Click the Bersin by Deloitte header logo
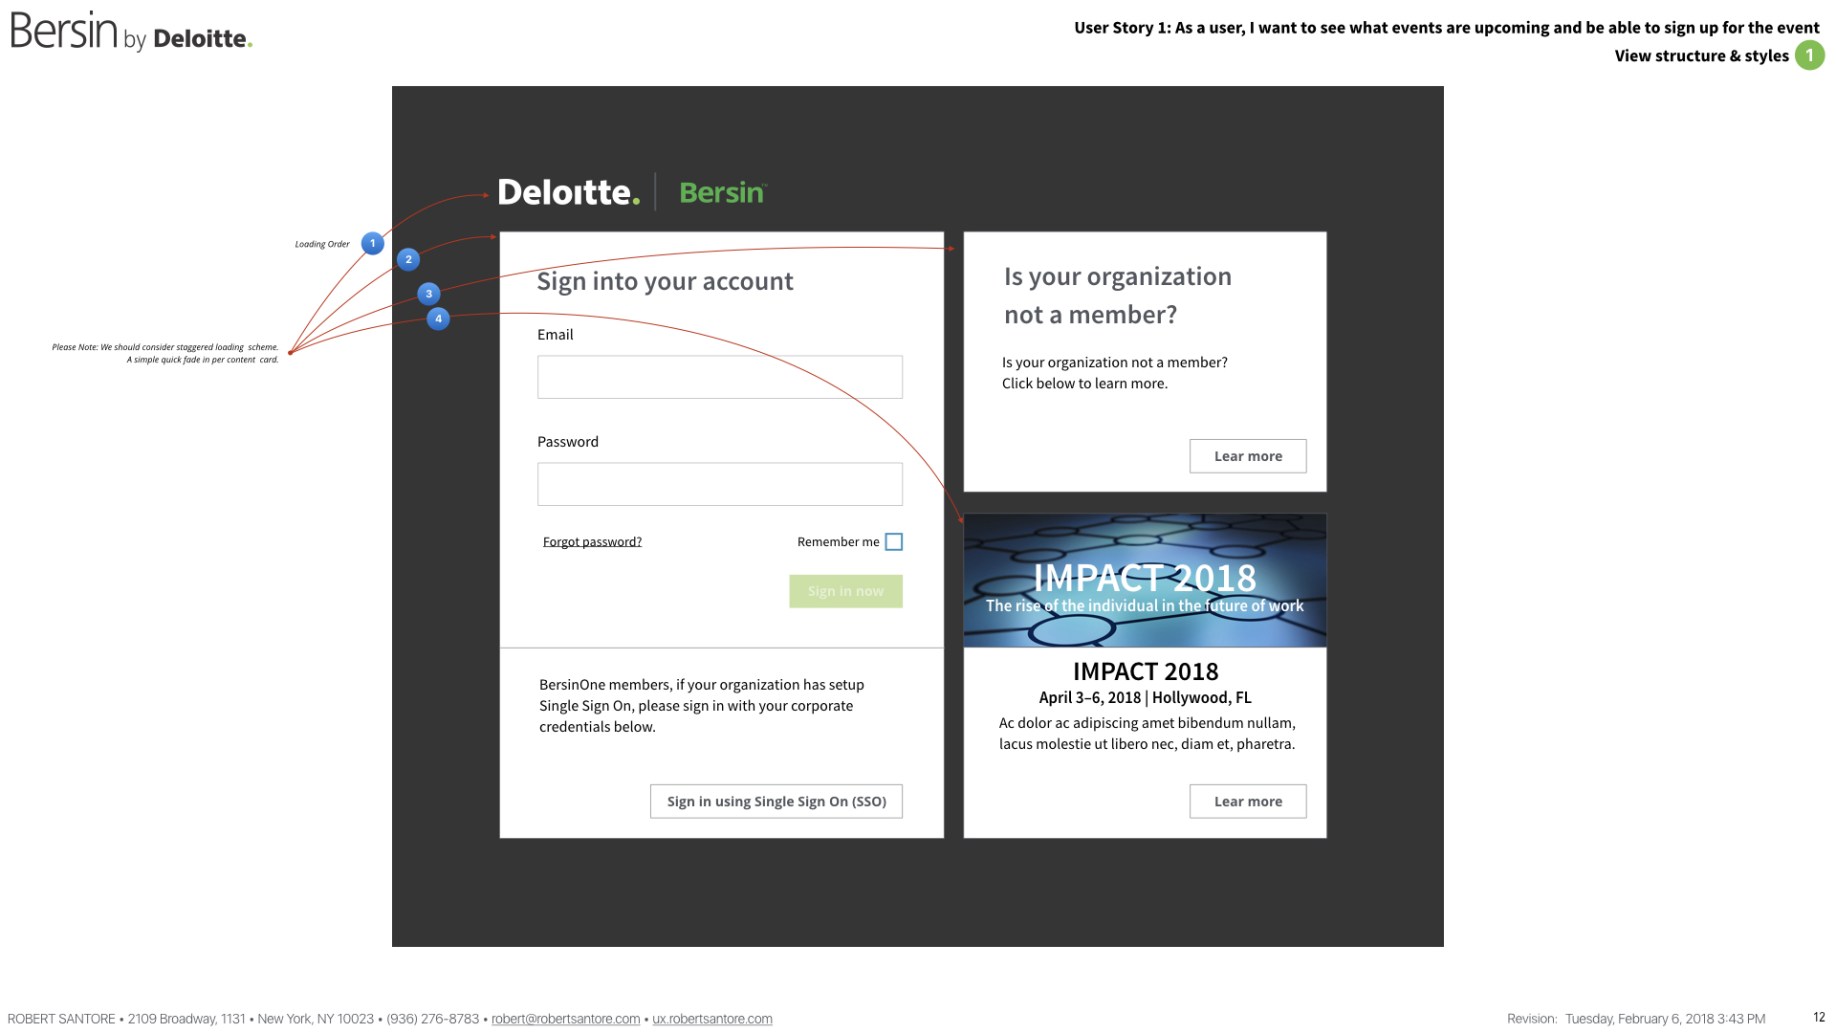 (x=131, y=31)
